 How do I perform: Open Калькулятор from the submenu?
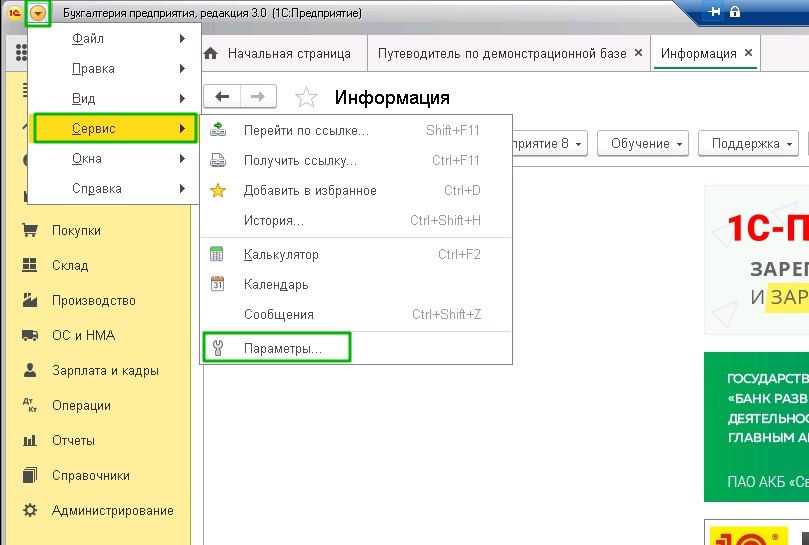(x=356, y=254)
